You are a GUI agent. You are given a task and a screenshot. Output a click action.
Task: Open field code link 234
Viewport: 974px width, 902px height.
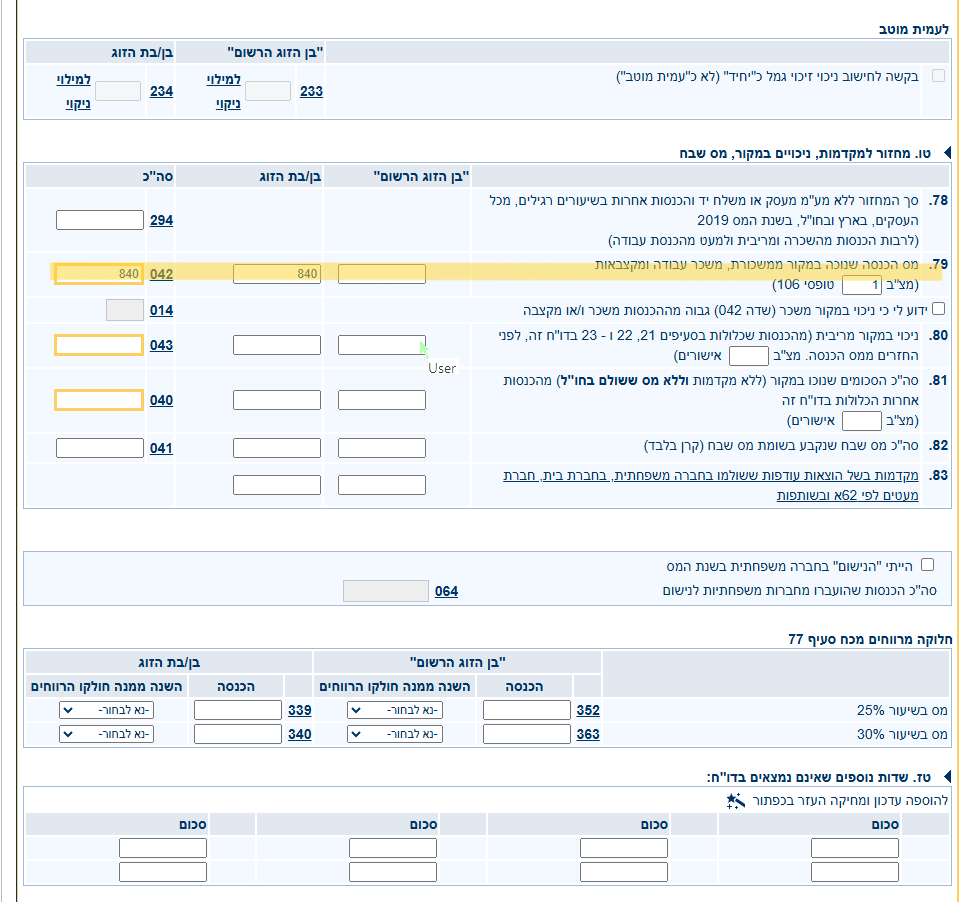162,91
